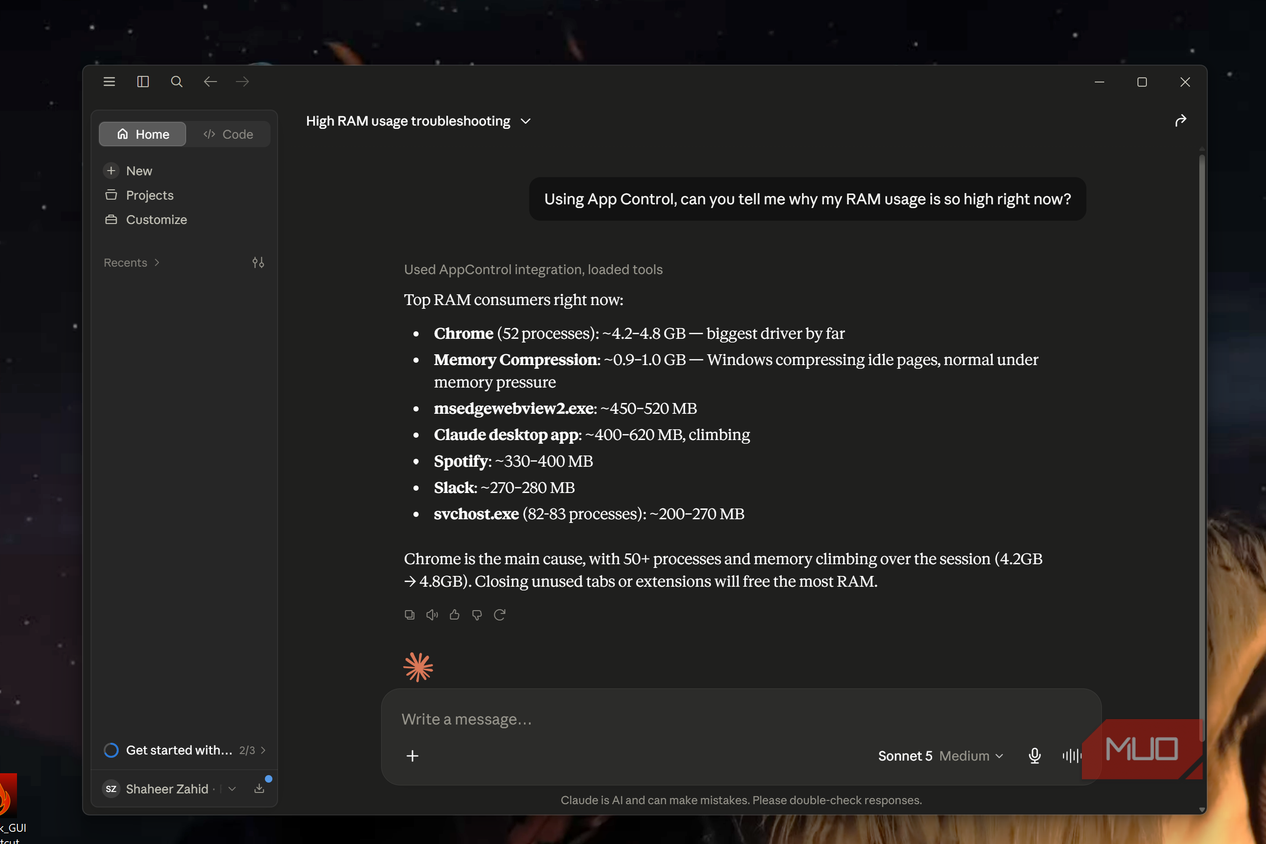The width and height of the screenshot is (1266, 844).
Task: Click the disclaimer text below composer
Action: coord(741,800)
